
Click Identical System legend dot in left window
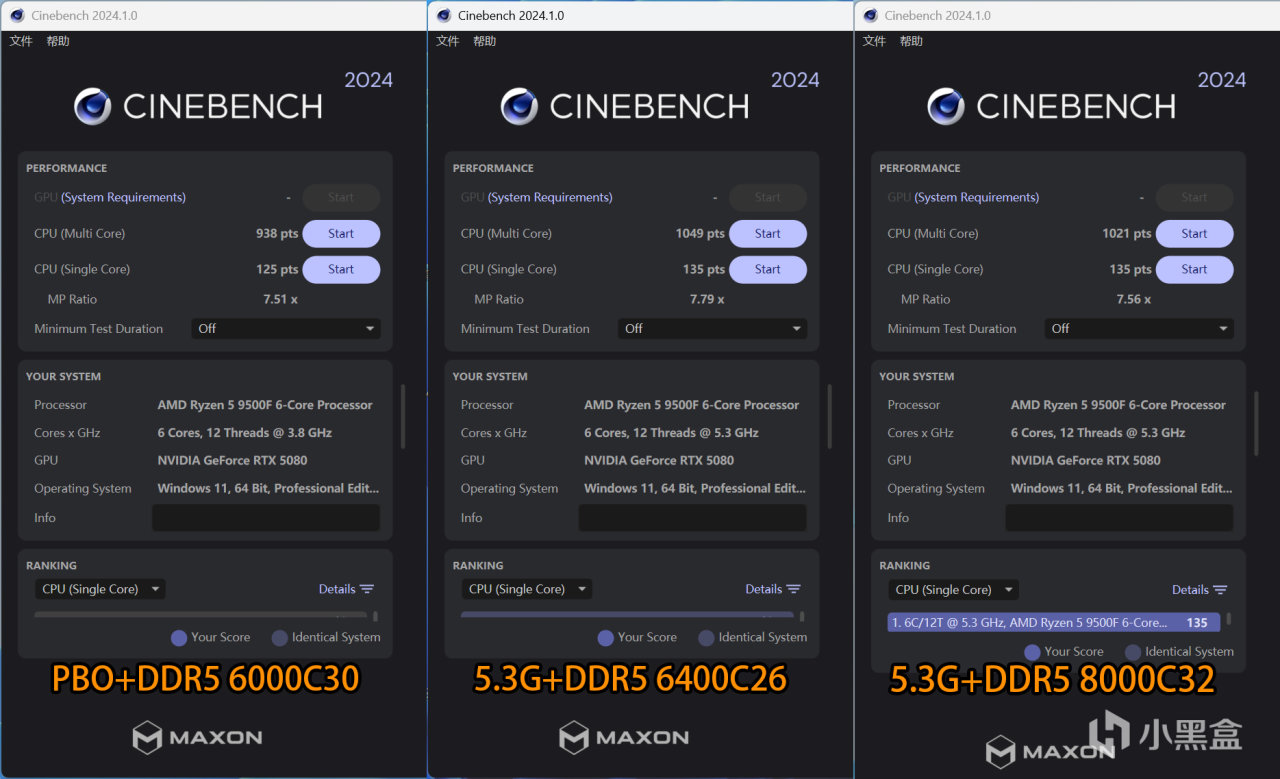pyautogui.click(x=280, y=638)
